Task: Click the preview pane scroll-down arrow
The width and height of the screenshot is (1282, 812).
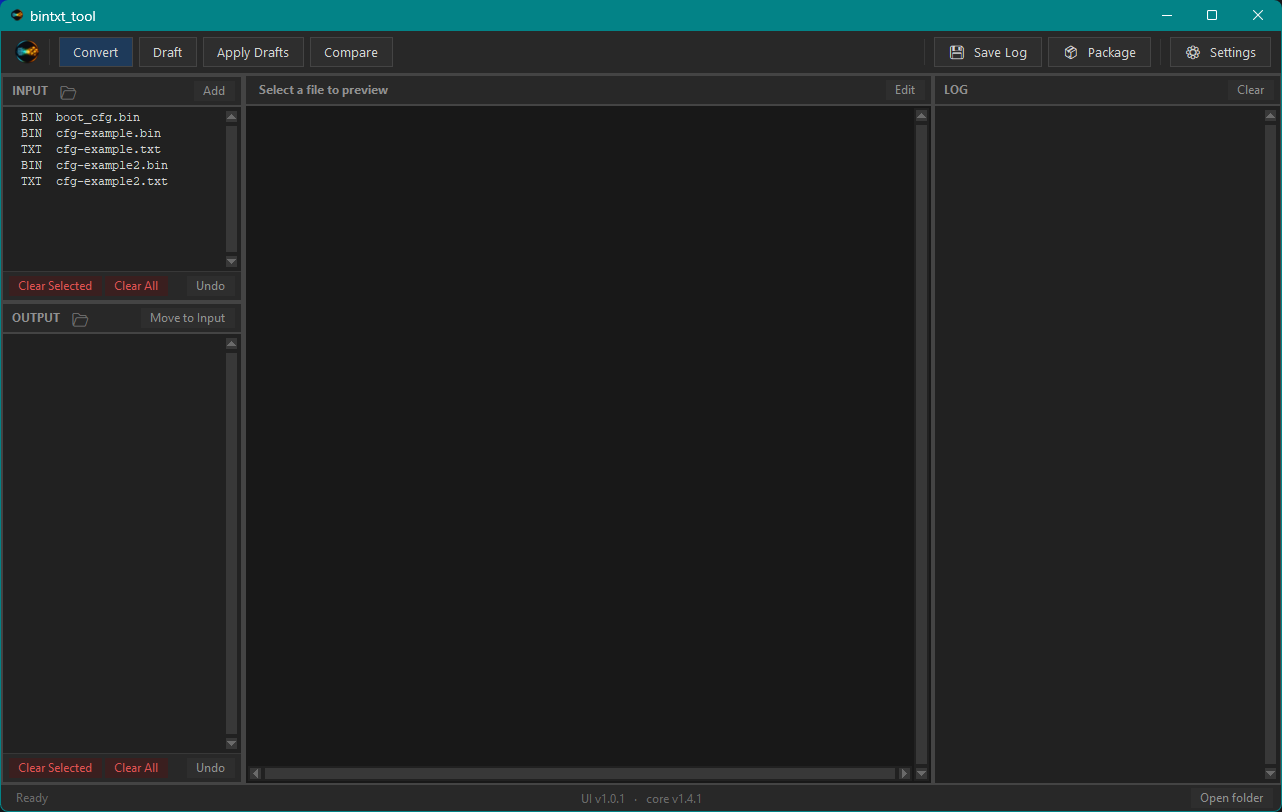Action: click(921, 773)
